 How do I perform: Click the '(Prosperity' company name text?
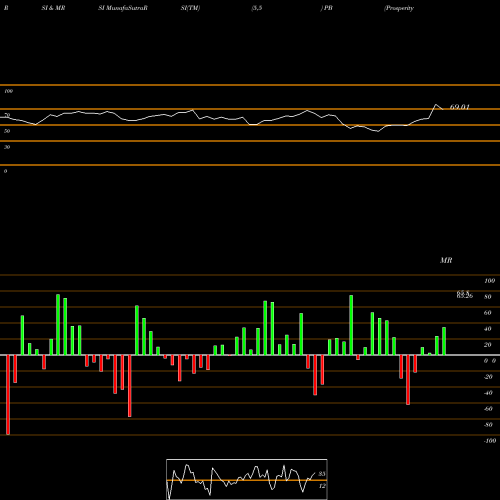tap(399, 8)
